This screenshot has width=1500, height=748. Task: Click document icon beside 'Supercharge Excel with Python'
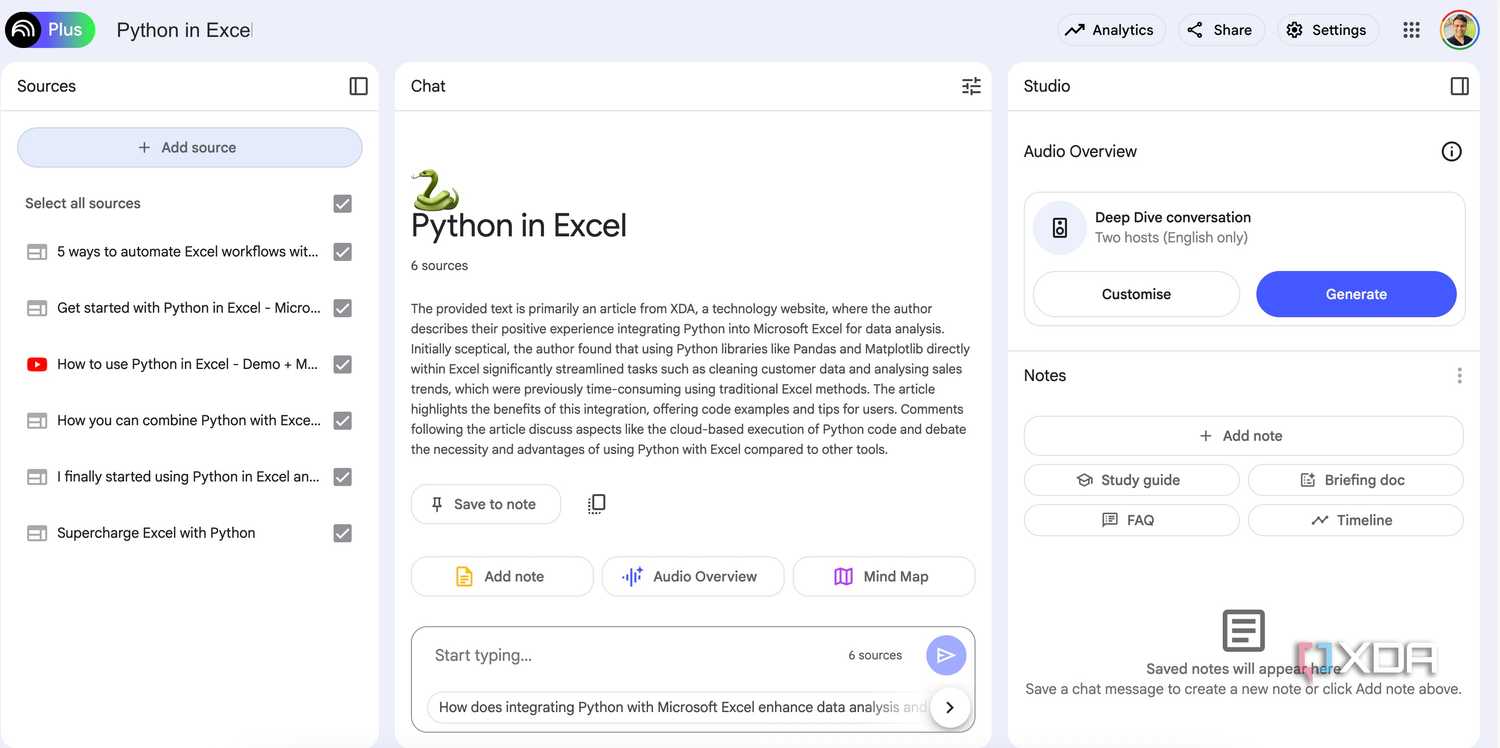37,534
